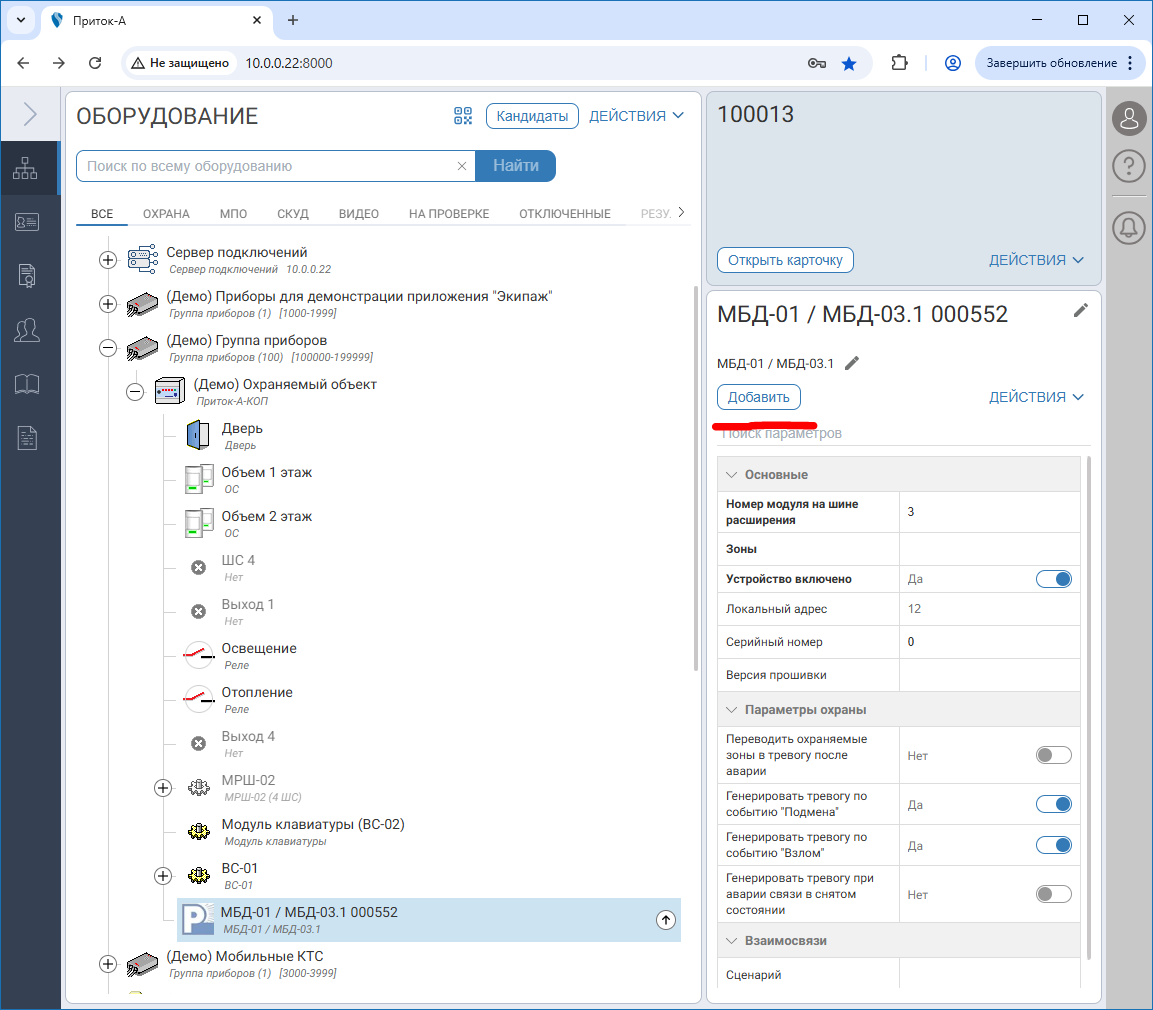Collapse the "(Демо) Охраняемый объект" node
Viewport: 1153px width, 1010px height.
[135, 392]
